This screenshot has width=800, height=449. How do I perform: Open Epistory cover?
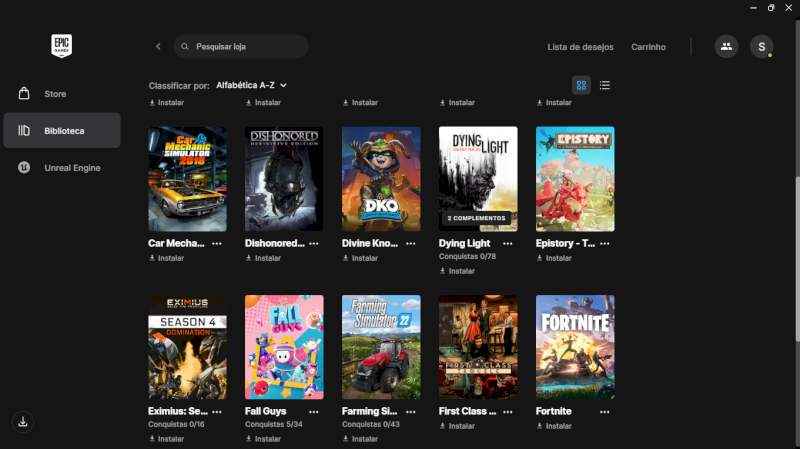575,179
